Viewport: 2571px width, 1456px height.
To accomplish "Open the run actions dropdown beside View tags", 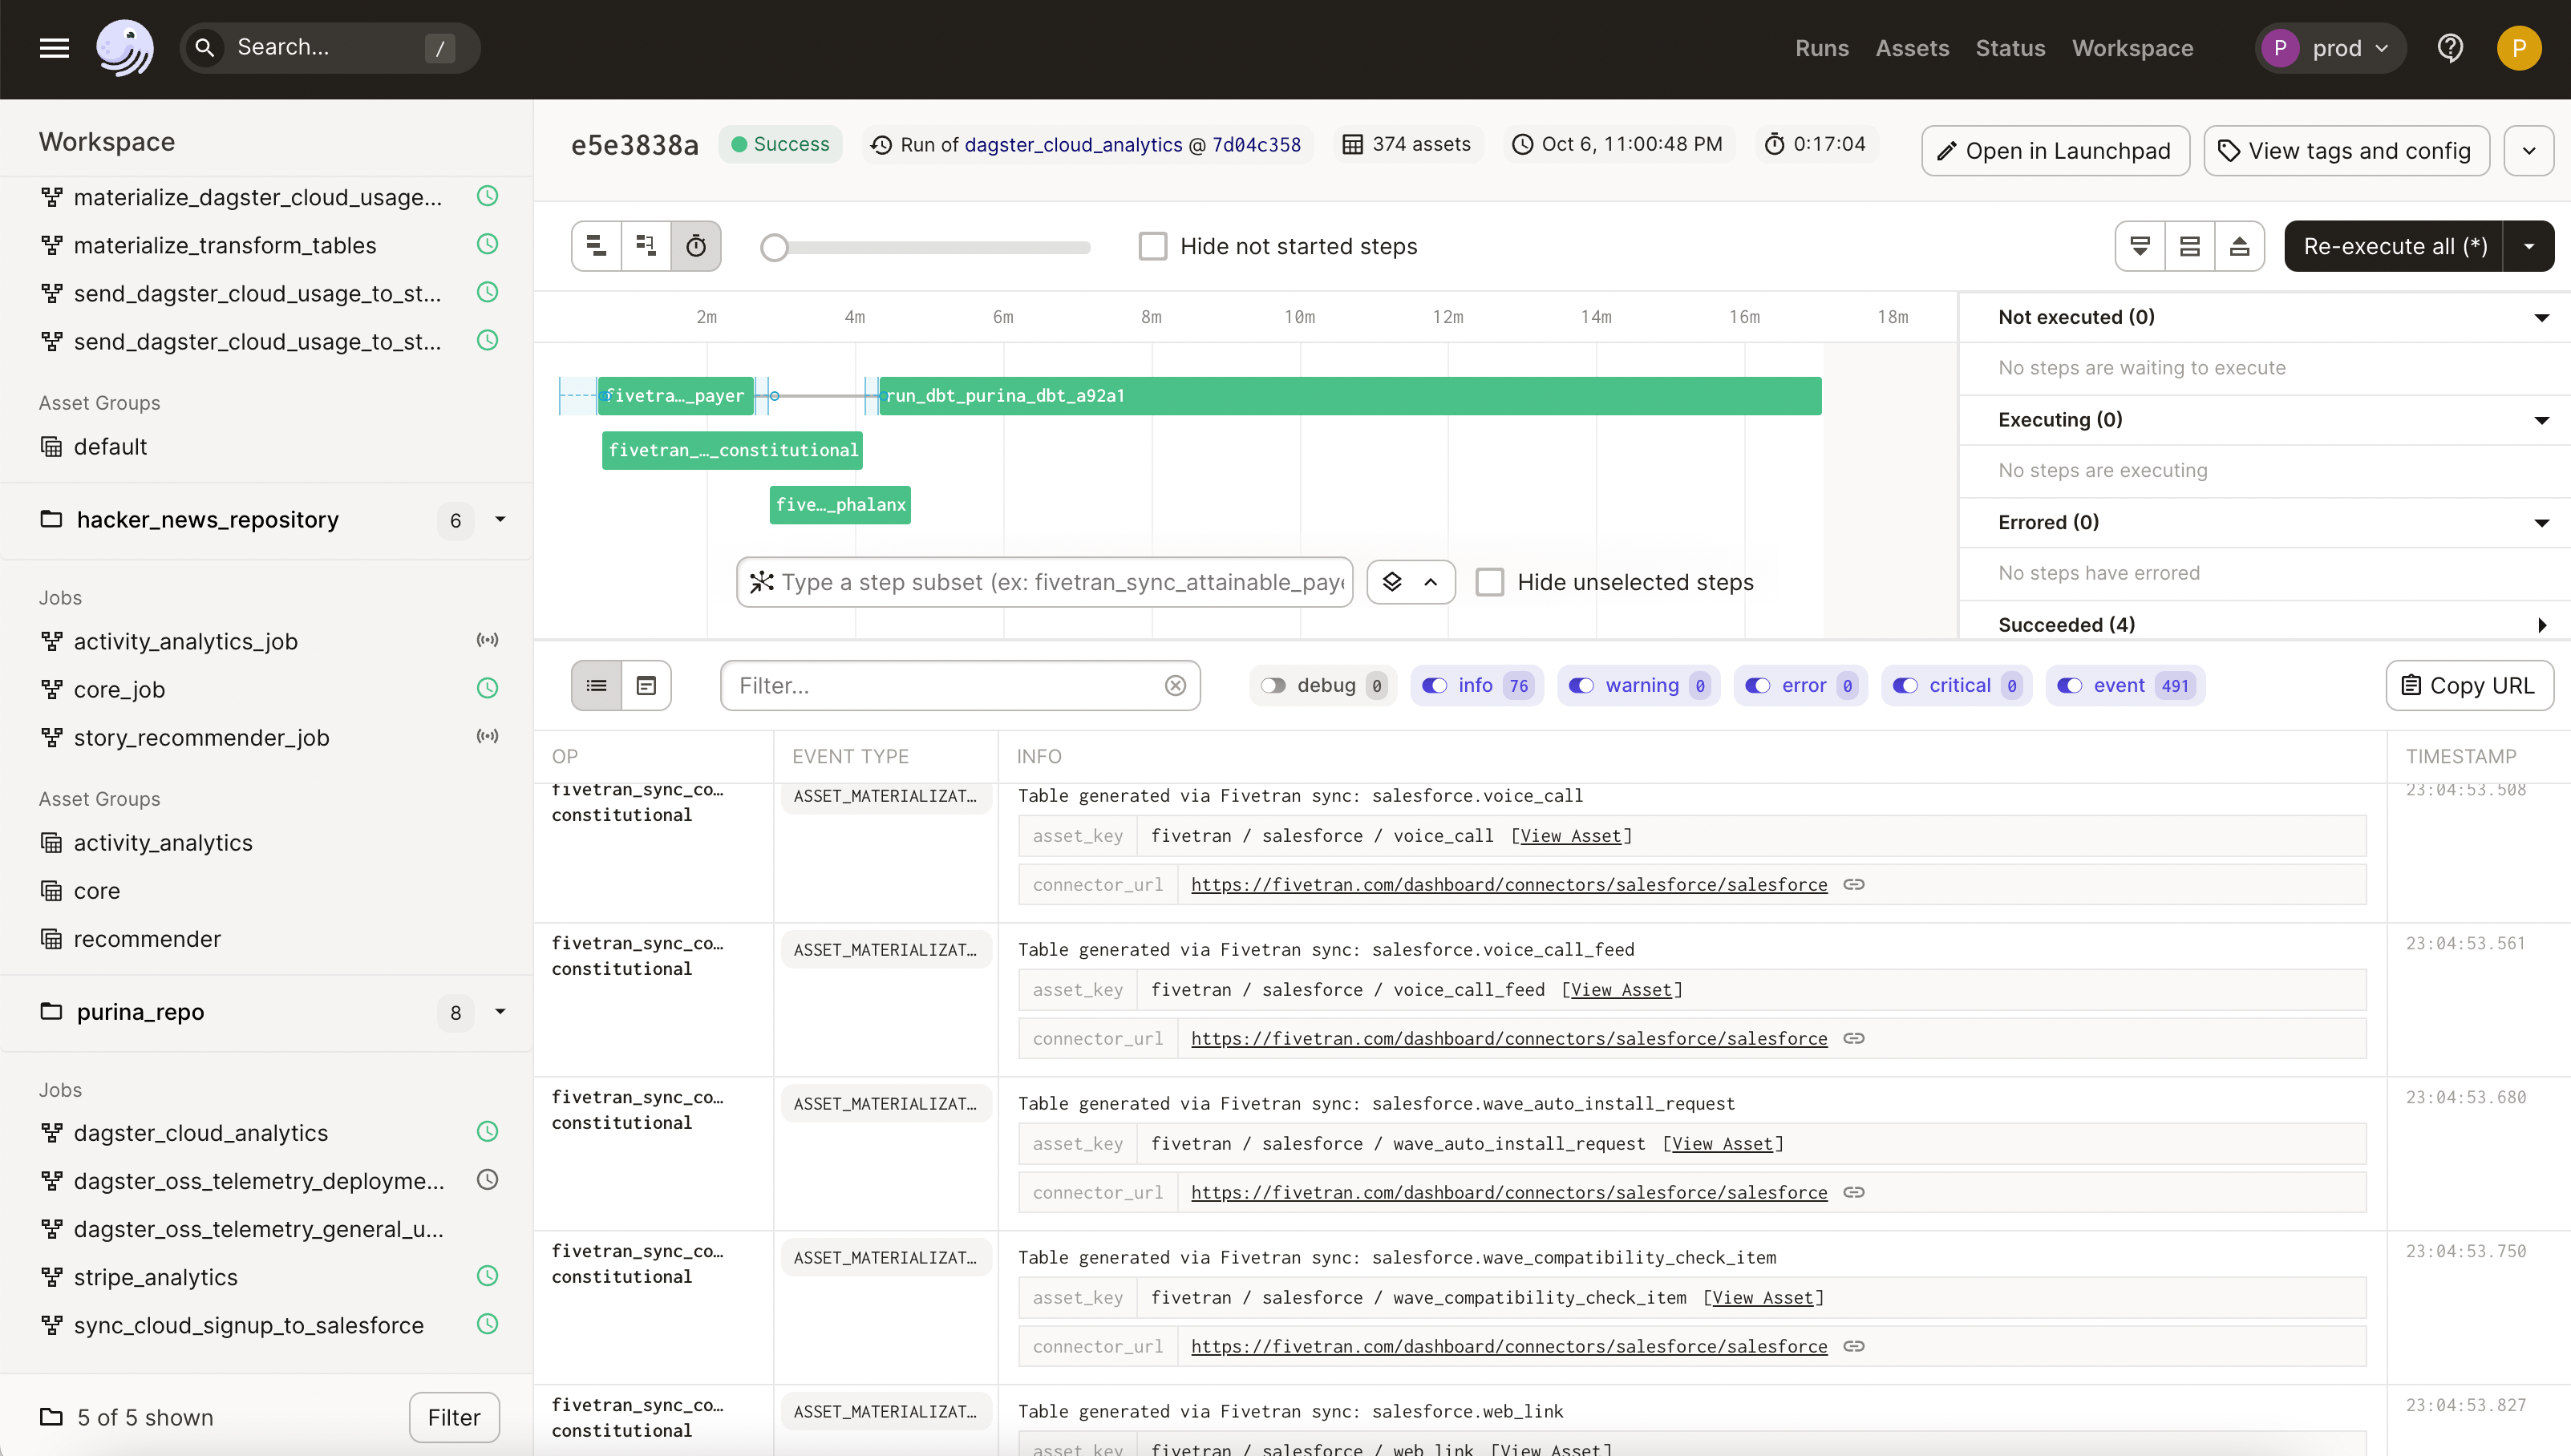I will click(2529, 151).
